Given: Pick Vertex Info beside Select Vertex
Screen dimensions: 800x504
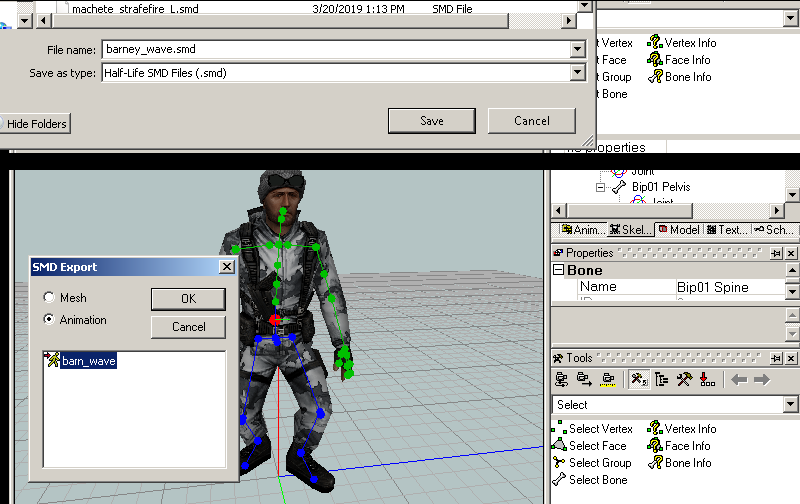Looking at the screenshot, I should 682,429.
